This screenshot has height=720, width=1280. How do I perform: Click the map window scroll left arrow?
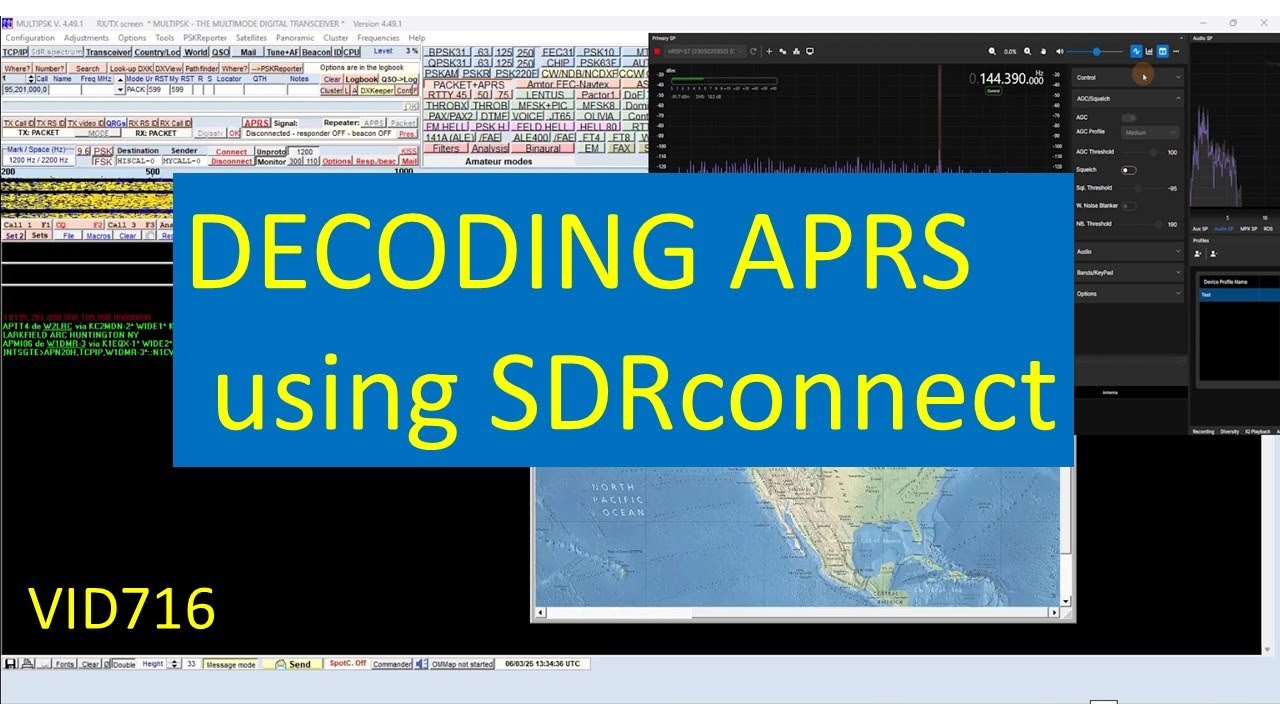click(x=540, y=612)
